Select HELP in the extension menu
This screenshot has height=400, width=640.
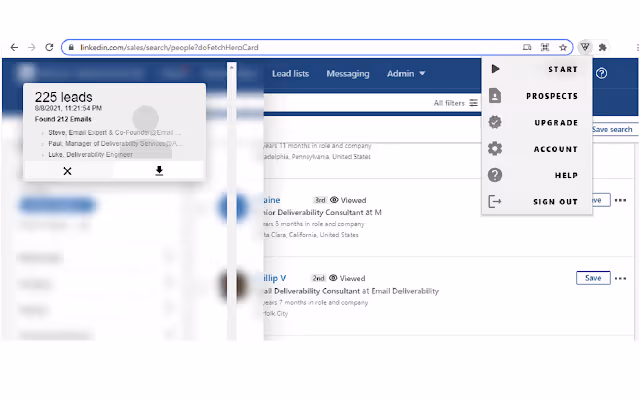[x=566, y=175]
